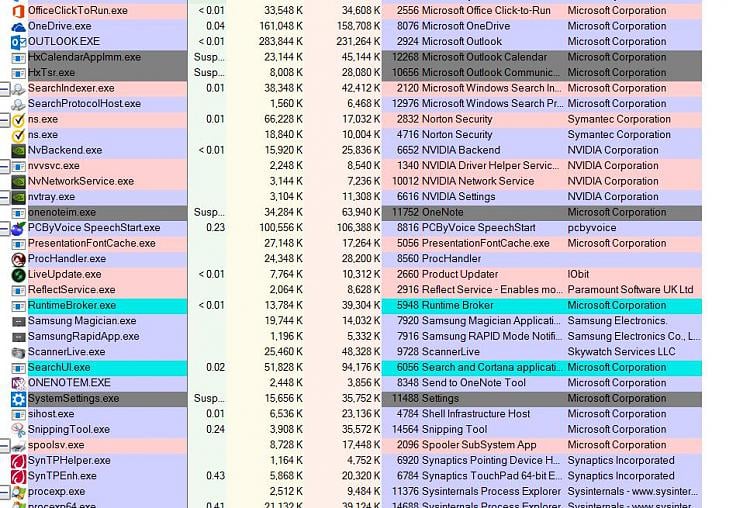
Task: Click the private bytes value '283,844 K'
Action: [x=281, y=42]
